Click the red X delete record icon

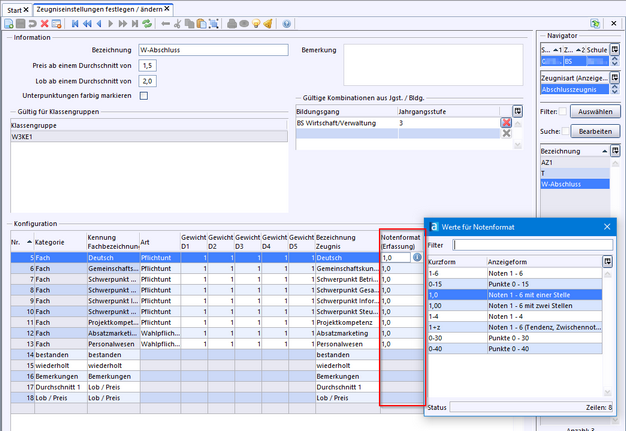tap(46, 22)
